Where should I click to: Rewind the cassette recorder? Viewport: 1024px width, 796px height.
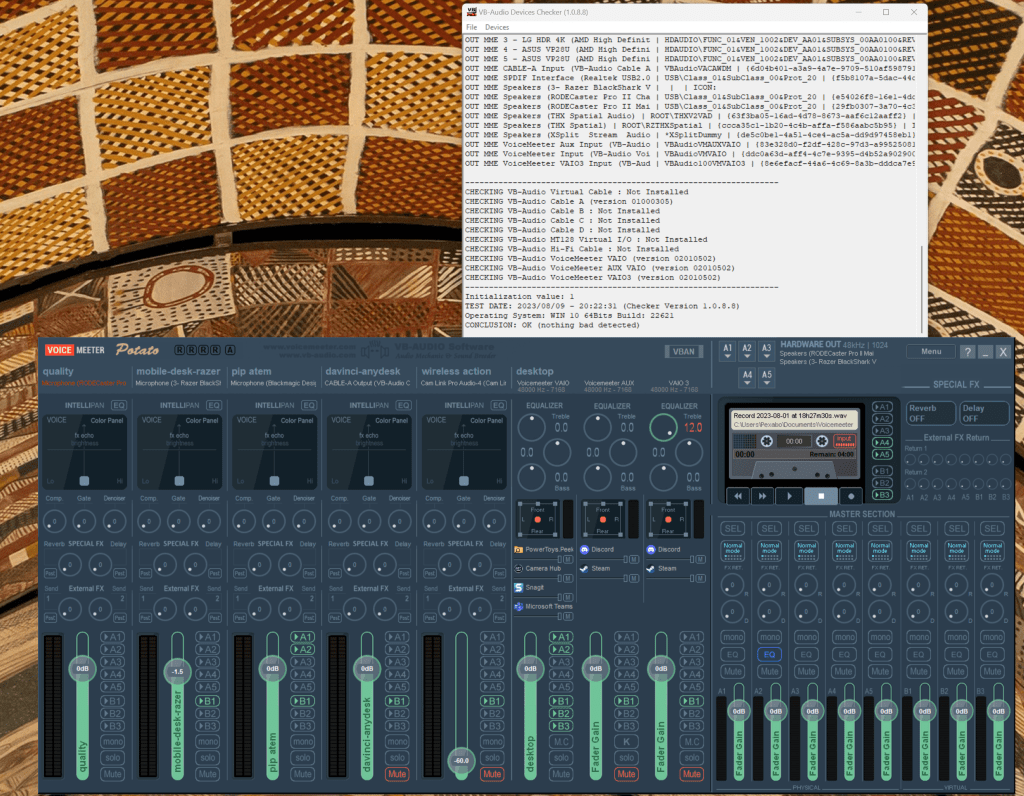tap(738, 496)
